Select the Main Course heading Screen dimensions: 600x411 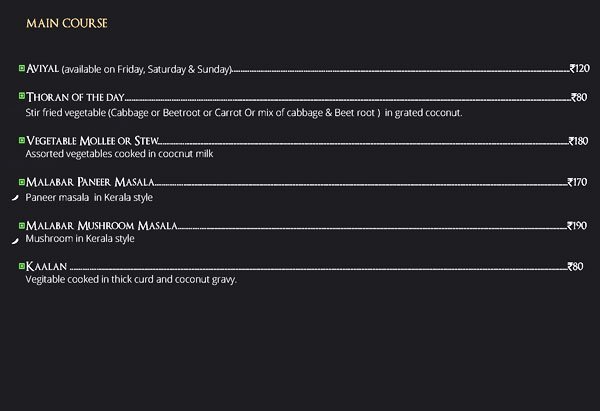click(68, 21)
